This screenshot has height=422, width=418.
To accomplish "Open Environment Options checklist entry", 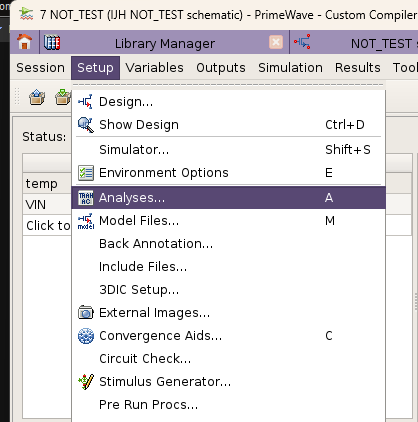I will coord(228,173).
